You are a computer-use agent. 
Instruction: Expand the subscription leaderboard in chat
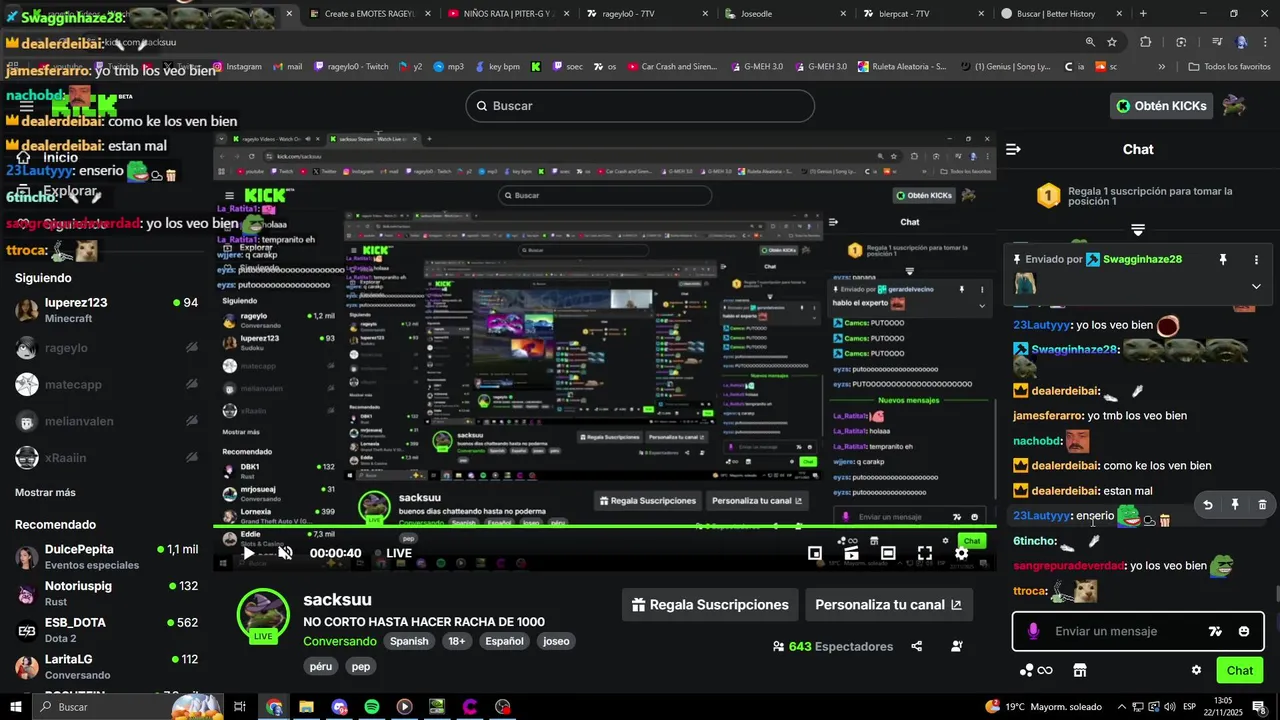click(1138, 230)
